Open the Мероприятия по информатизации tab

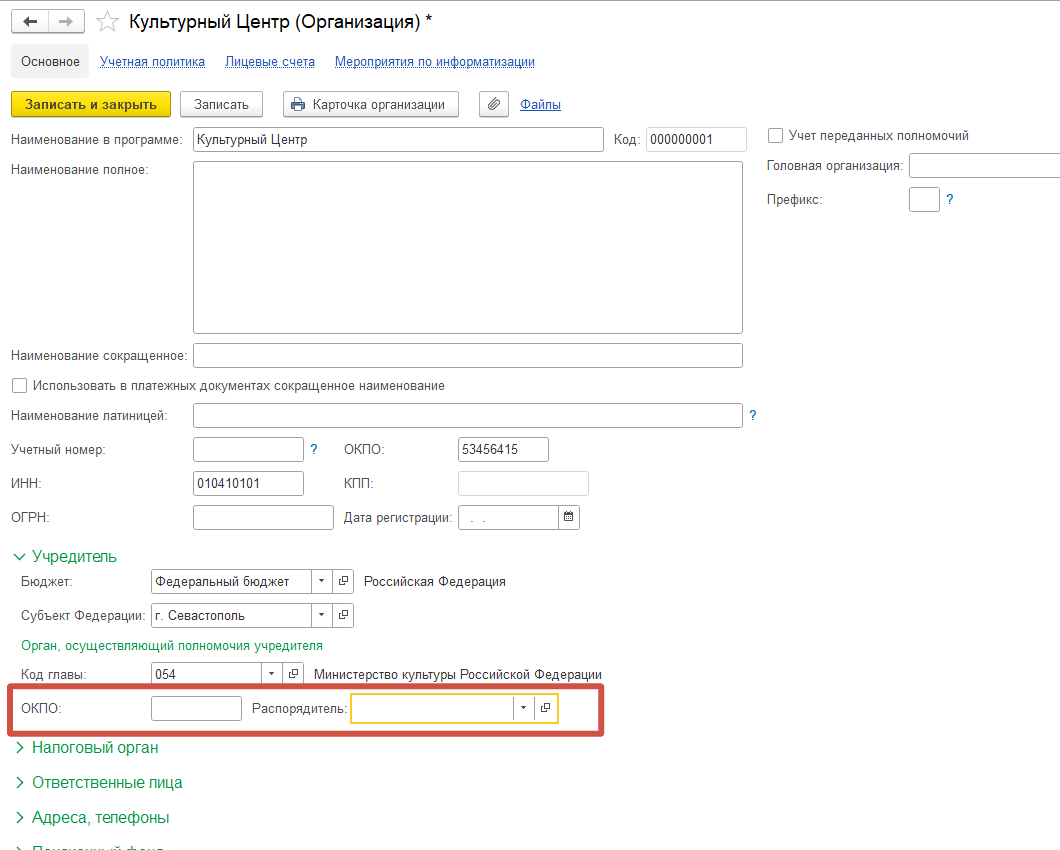435,62
